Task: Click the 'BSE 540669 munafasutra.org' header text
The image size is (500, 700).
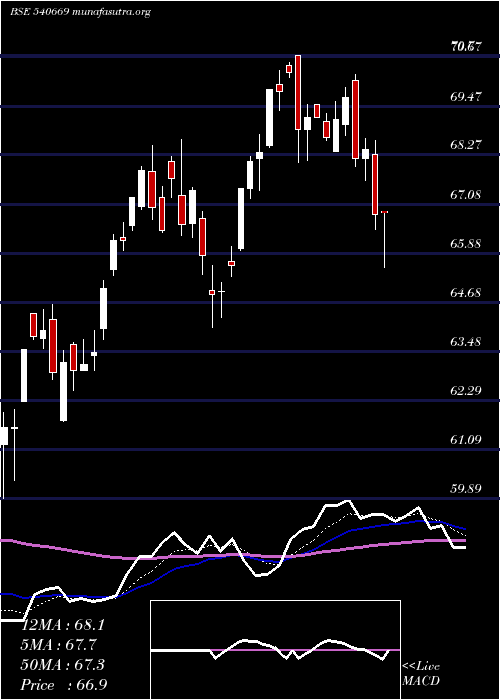Action: click(80, 12)
